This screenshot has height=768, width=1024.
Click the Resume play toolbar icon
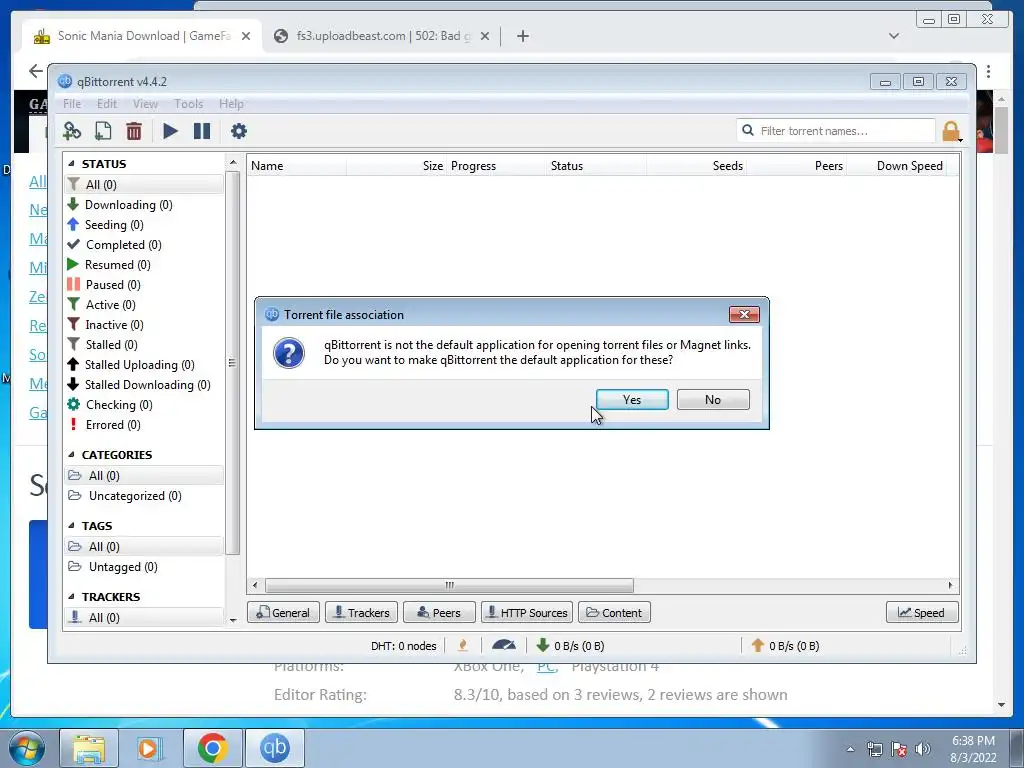[x=170, y=131]
